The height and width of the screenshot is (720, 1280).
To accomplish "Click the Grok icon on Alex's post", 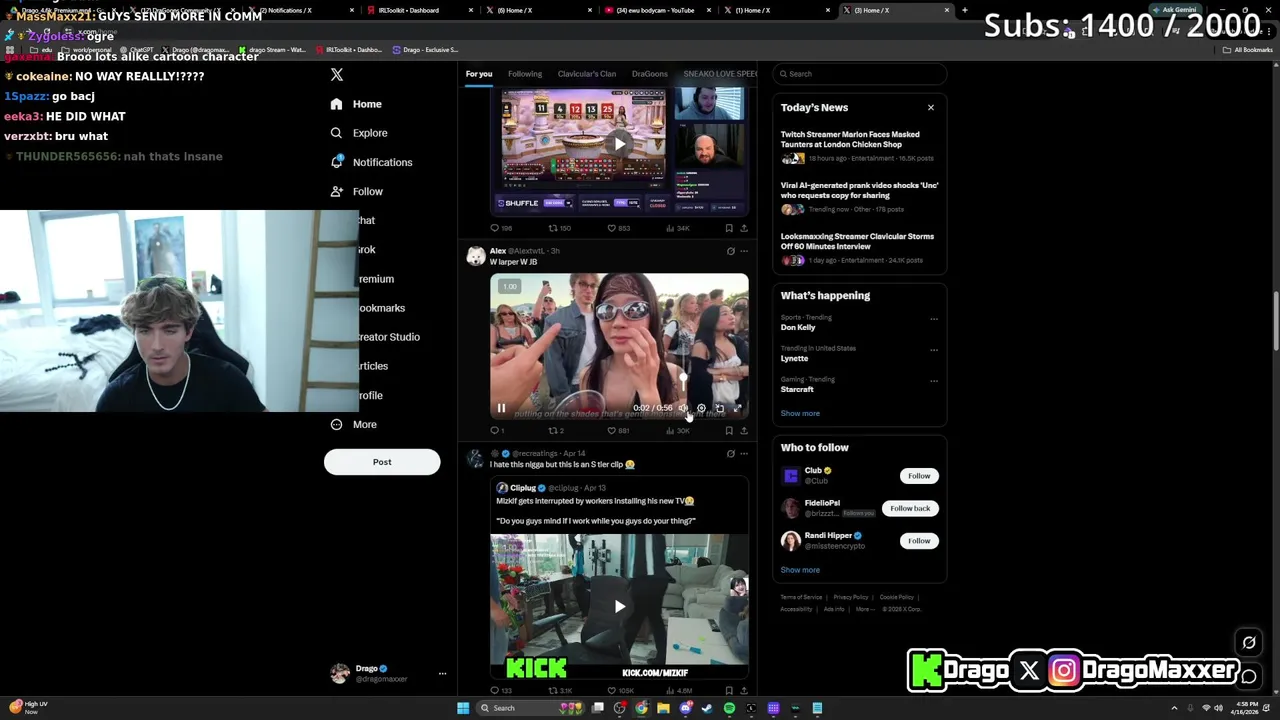I will (x=730, y=251).
